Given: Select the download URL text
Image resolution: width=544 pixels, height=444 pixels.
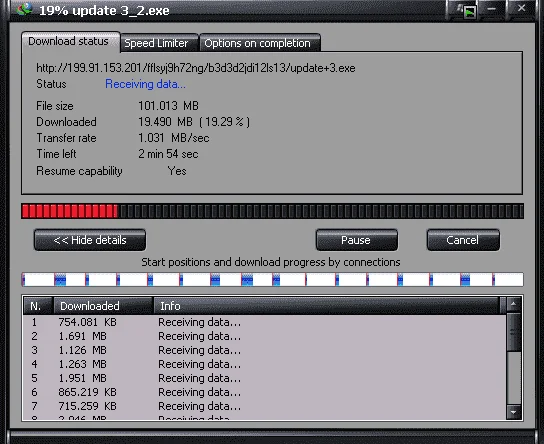Looking at the screenshot, I should point(196,68).
